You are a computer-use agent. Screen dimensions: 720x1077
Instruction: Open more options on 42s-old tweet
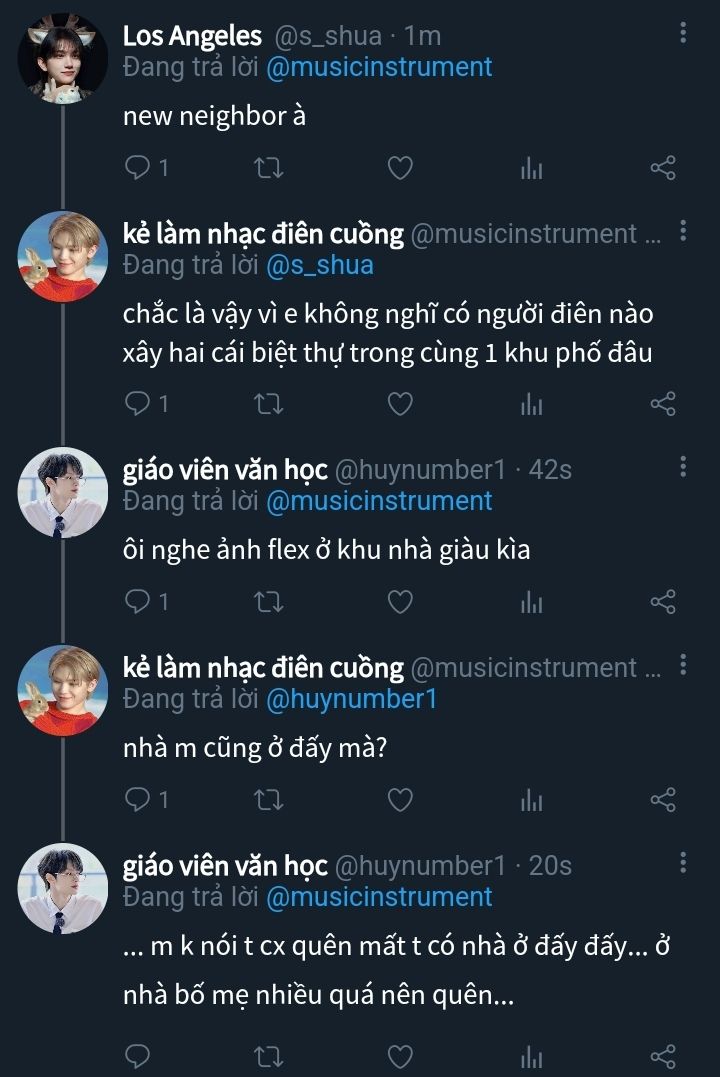(x=683, y=467)
